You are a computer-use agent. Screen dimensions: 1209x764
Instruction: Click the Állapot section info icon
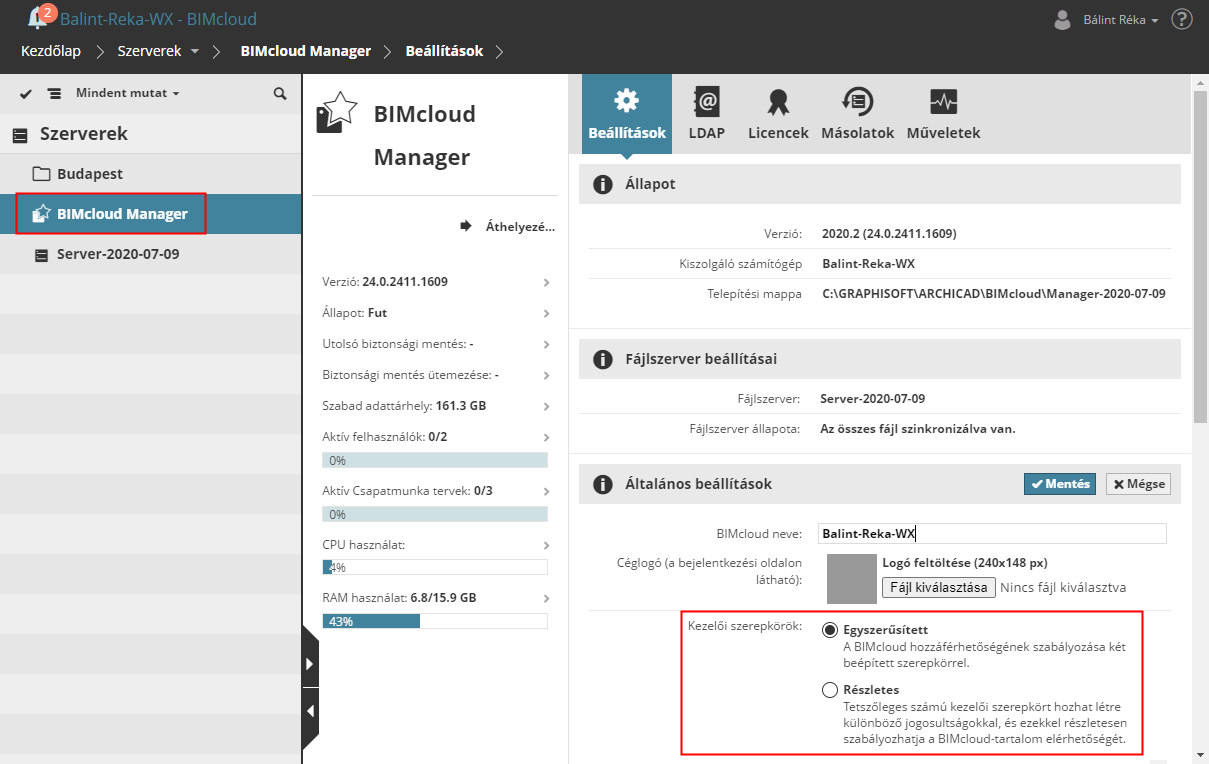tap(602, 184)
